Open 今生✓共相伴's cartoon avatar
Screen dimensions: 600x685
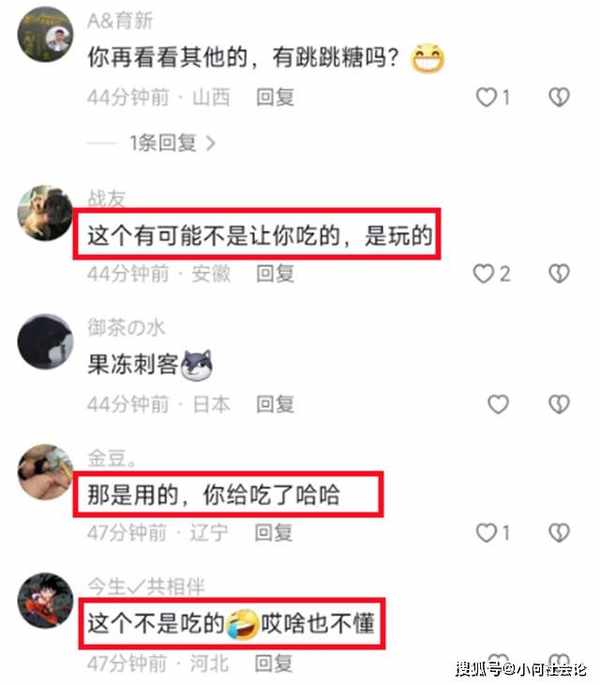[x=45, y=601]
